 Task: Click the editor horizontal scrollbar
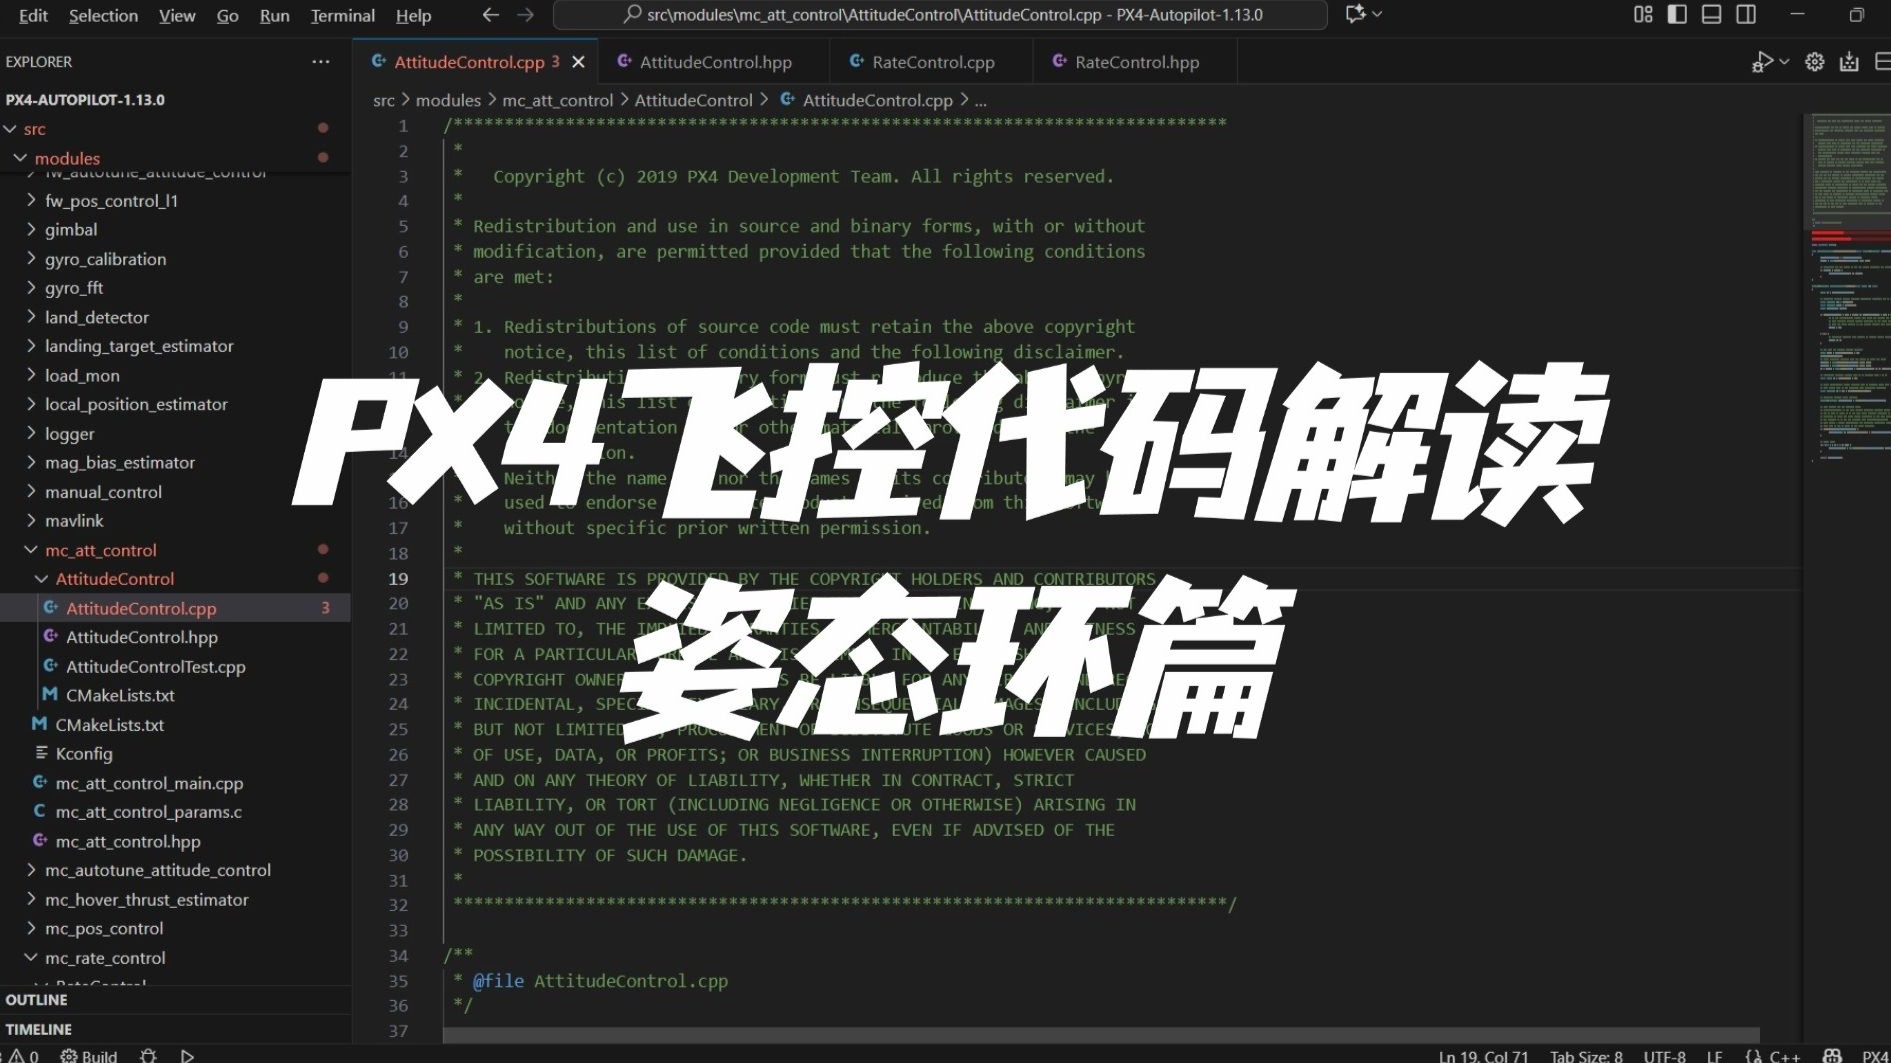[x=1100, y=1034]
